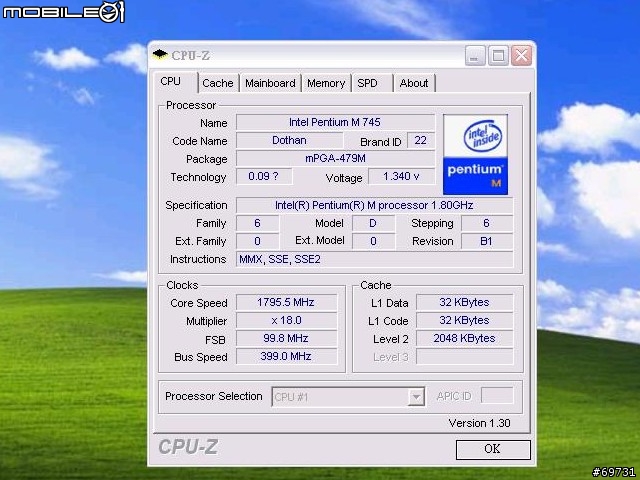Close the CPU-Z window
Image resolution: width=640 pixels, height=480 pixels.
coord(521,56)
